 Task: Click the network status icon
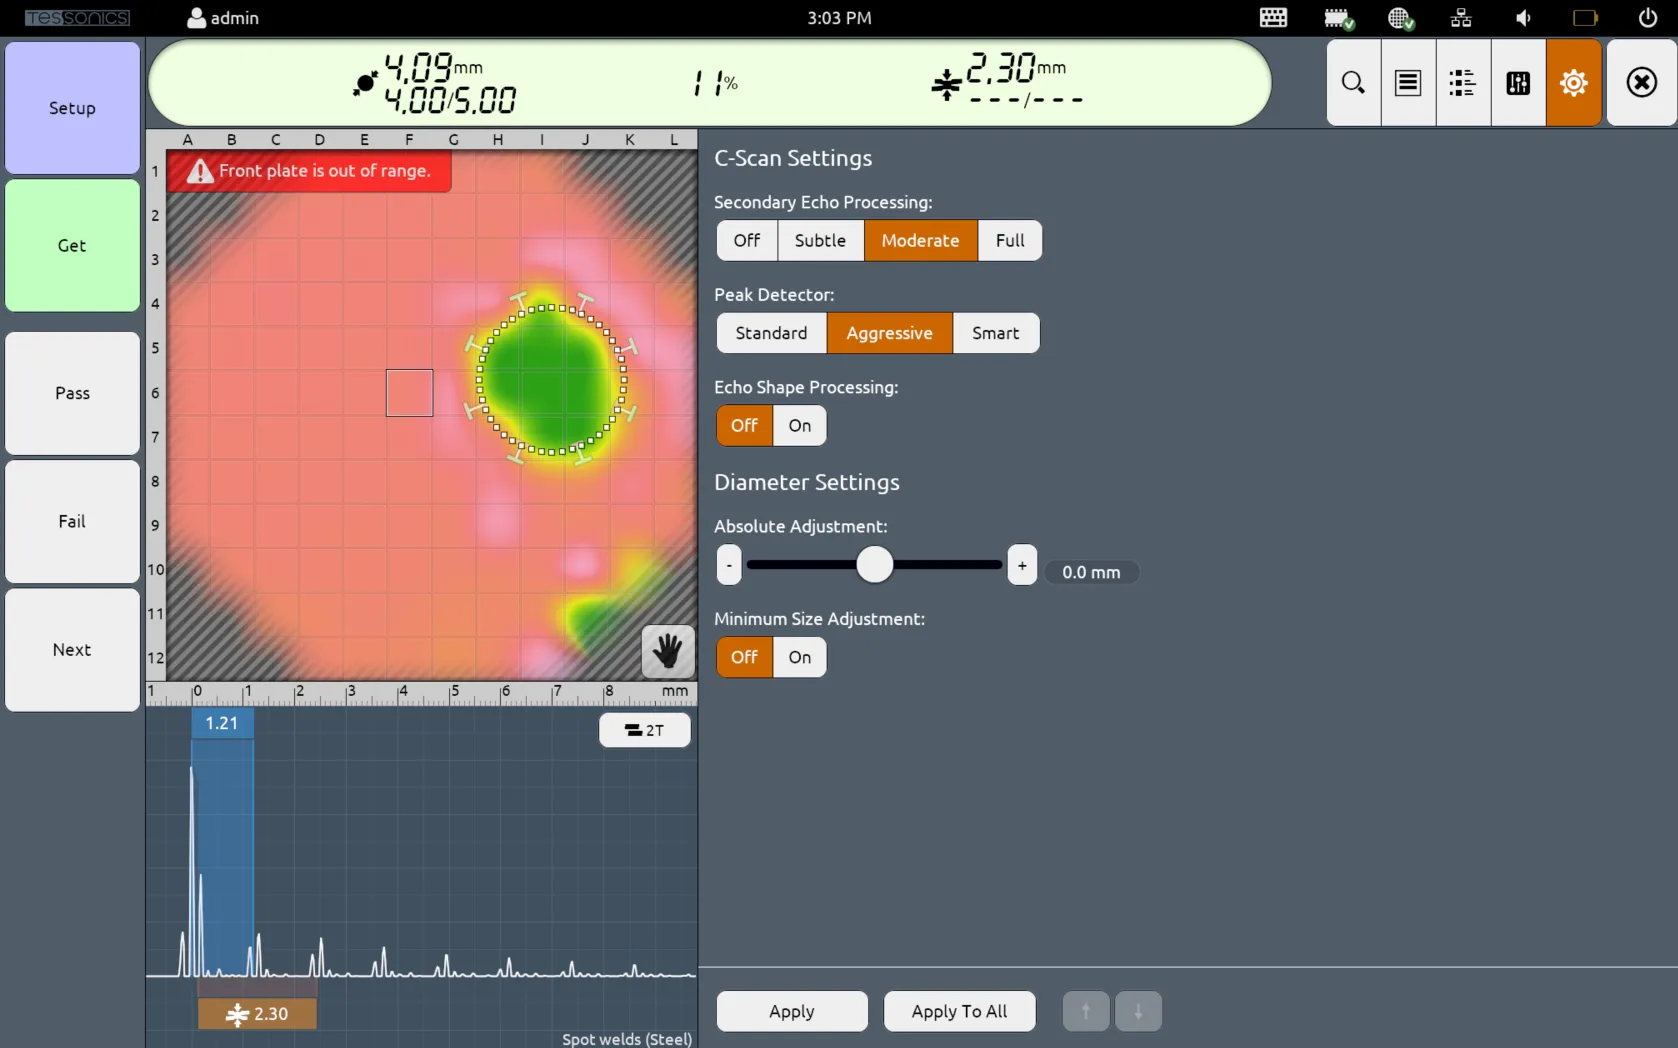[x=1460, y=17]
